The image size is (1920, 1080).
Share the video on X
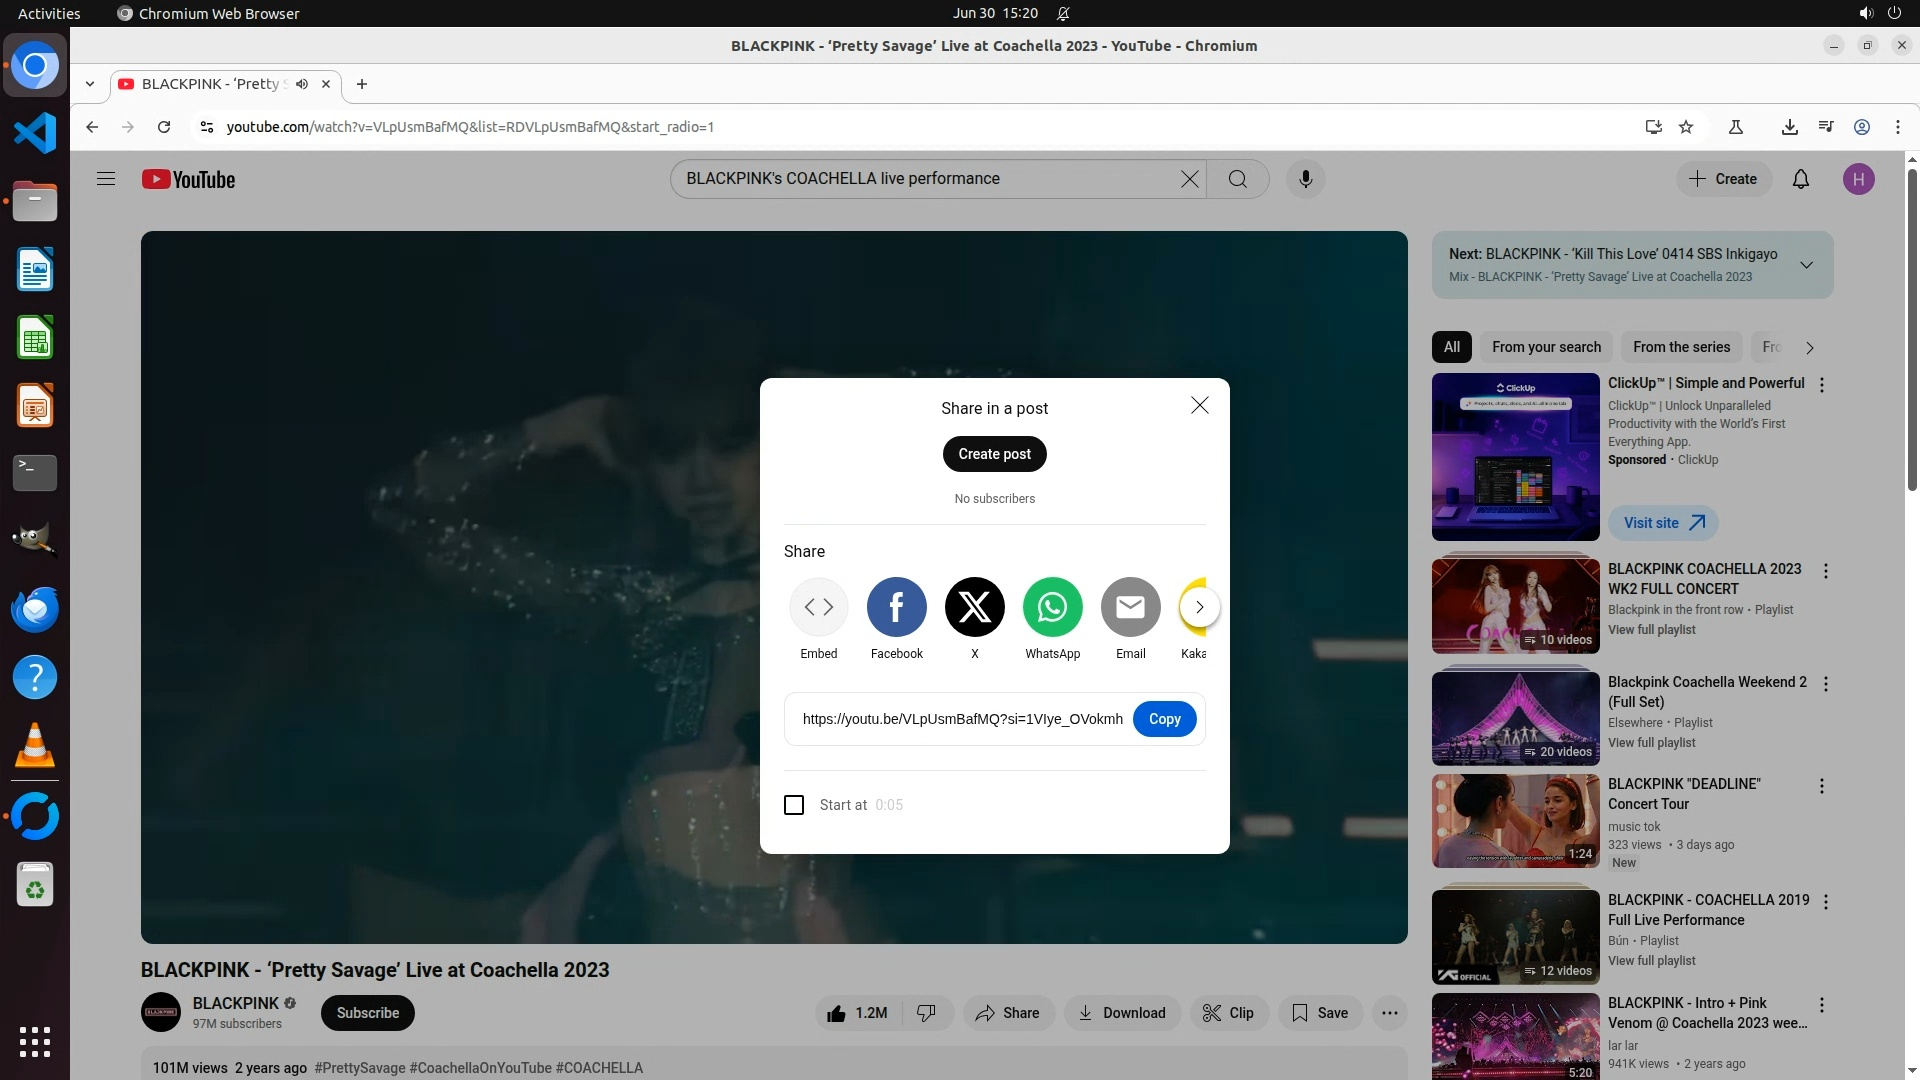tap(974, 607)
